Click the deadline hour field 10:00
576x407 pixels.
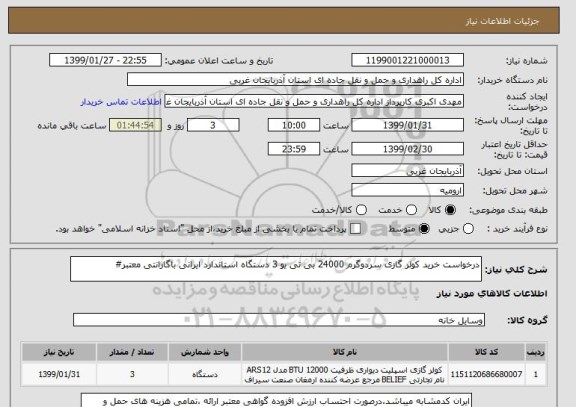click(x=294, y=125)
